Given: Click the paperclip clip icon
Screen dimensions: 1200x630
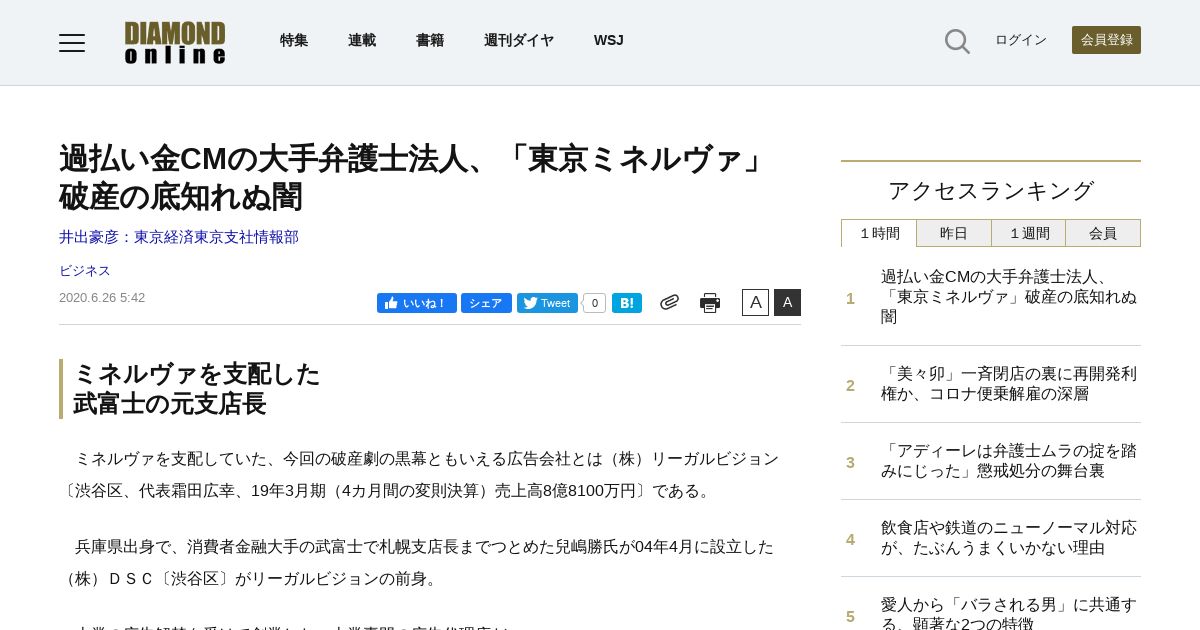Looking at the screenshot, I should click(669, 302).
